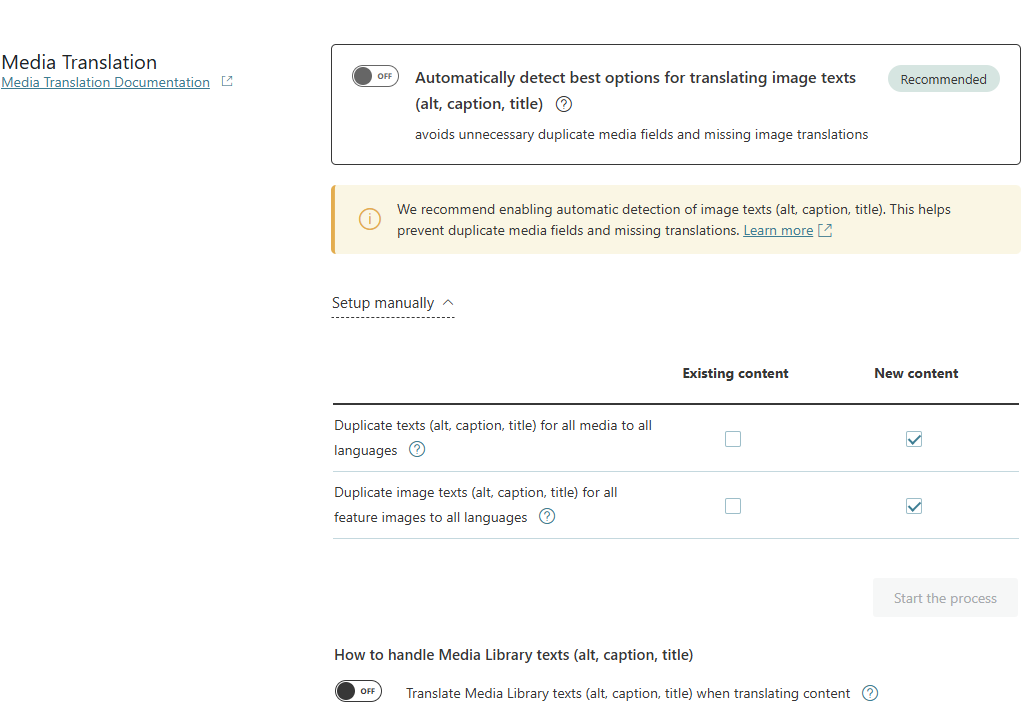Open help for duplicating texts for all media
The image size is (1036, 720).
417,450
